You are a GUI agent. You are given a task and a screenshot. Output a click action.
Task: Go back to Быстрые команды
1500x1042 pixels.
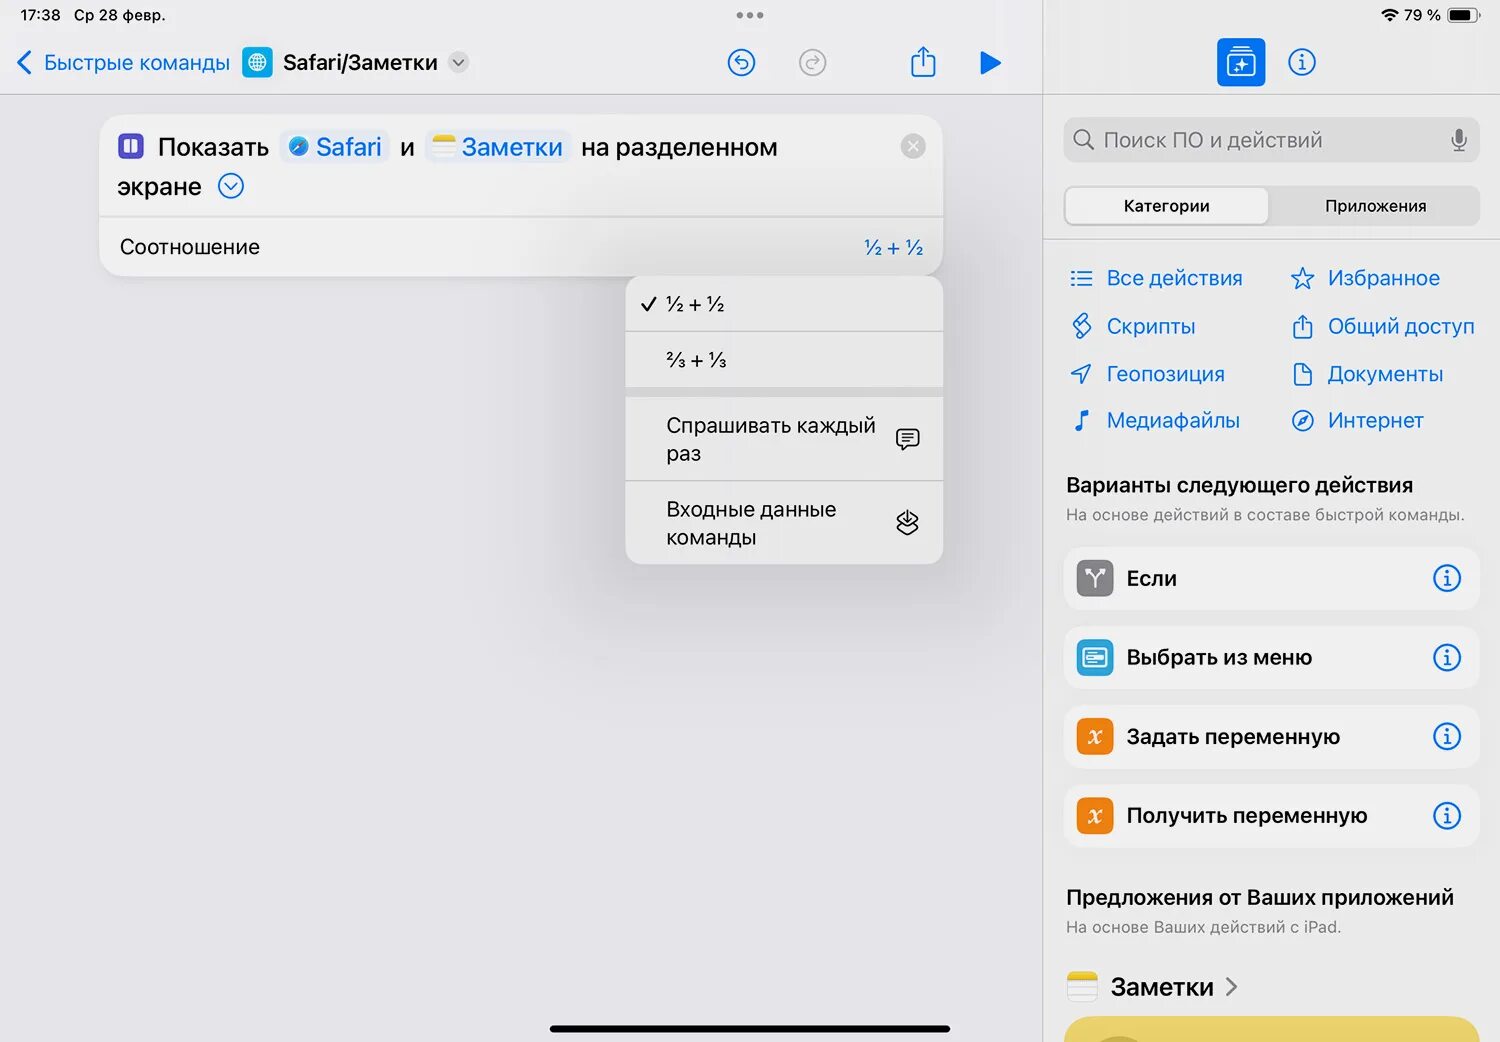tap(123, 62)
